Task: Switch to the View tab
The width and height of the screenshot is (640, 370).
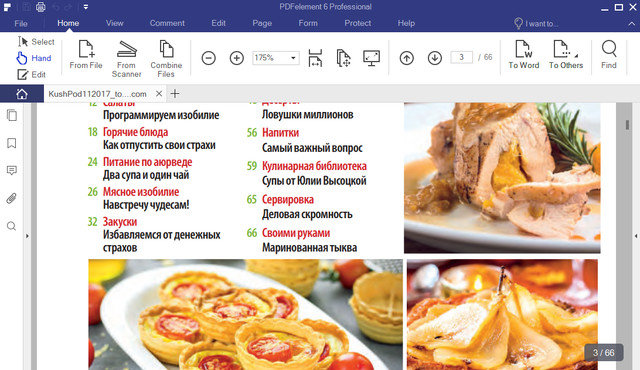Action: coord(115,23)
